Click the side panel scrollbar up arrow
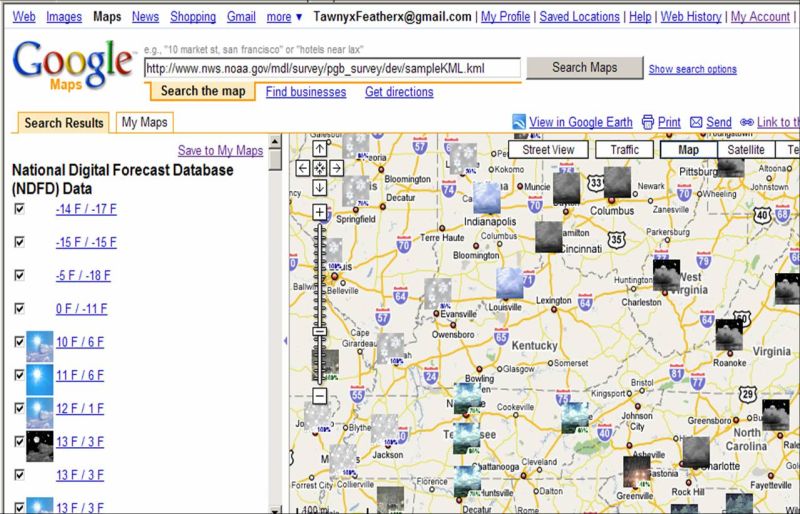The image size is (800, 514). (x=275, y=141)
